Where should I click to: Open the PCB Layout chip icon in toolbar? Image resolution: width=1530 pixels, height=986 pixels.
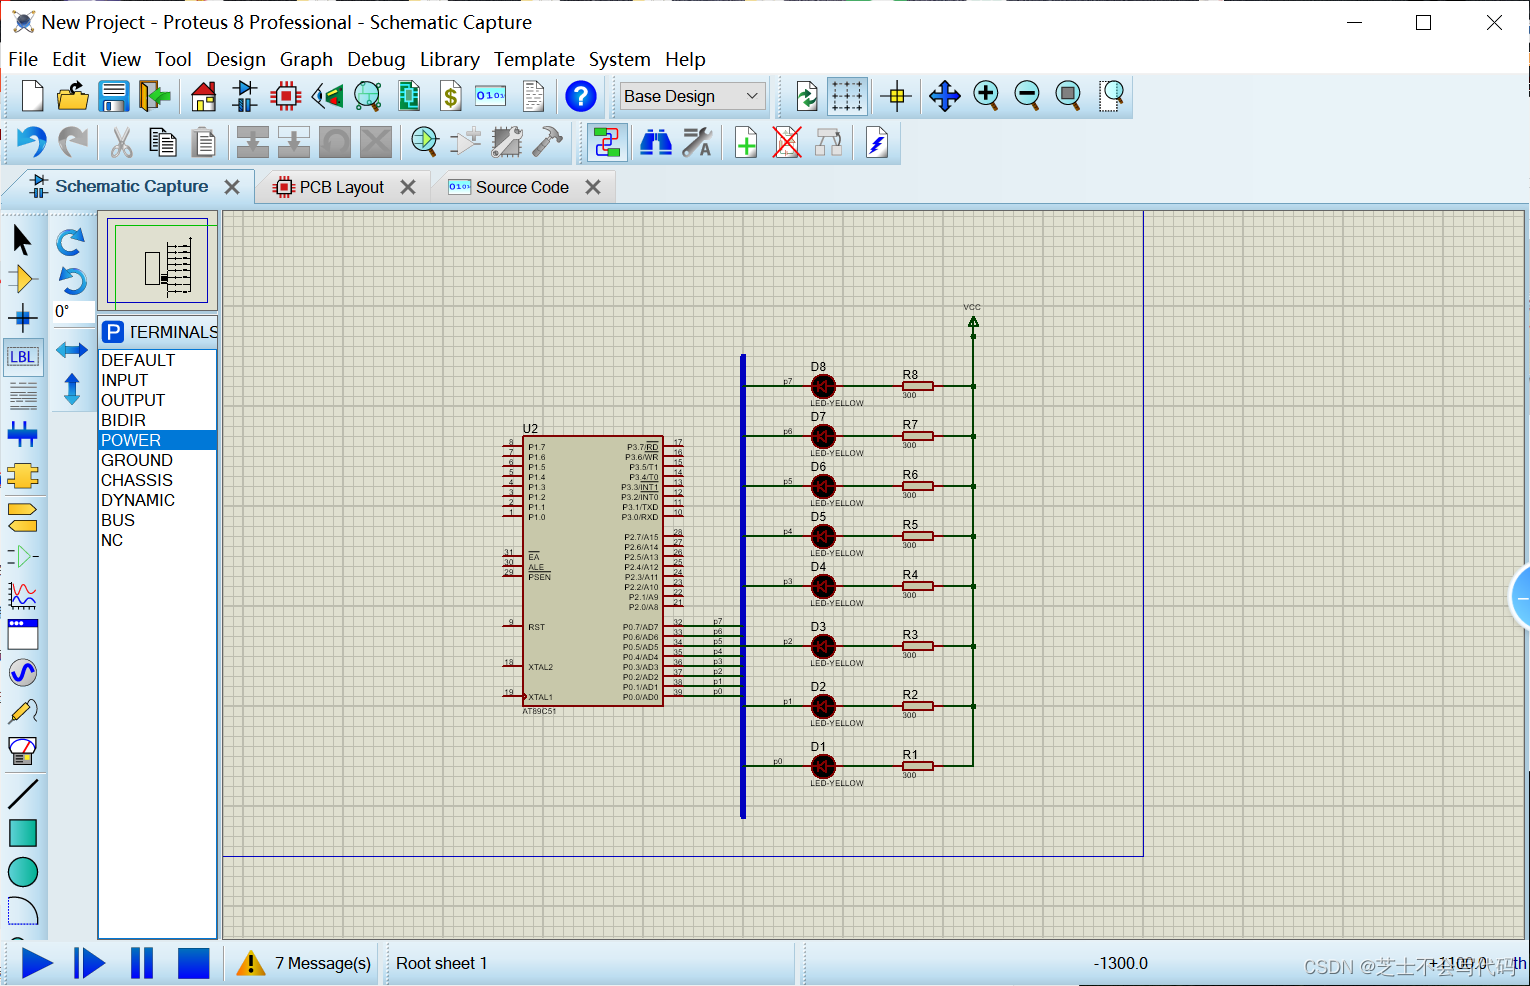click(286, 96)
